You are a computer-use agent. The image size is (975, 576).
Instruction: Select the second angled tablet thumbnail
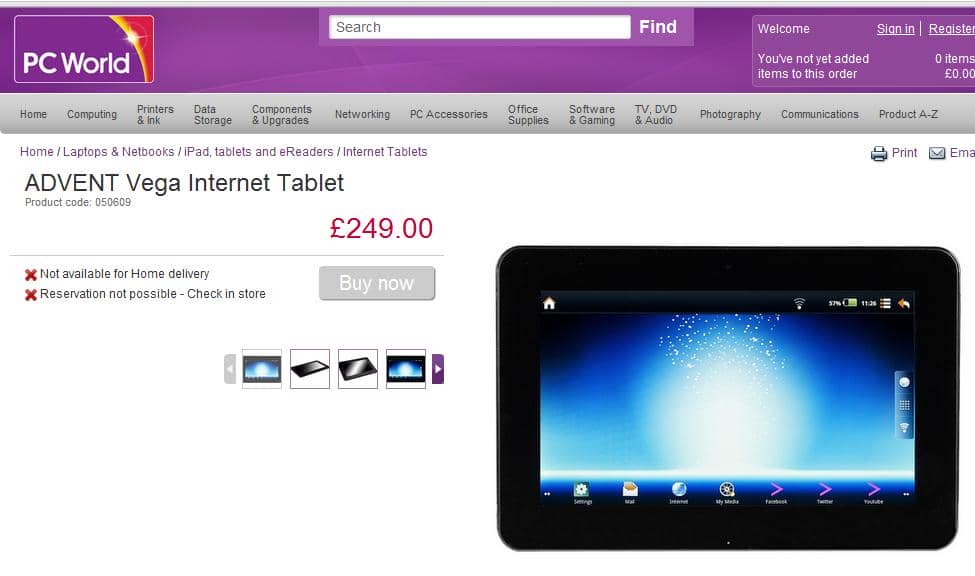[310, 369]
